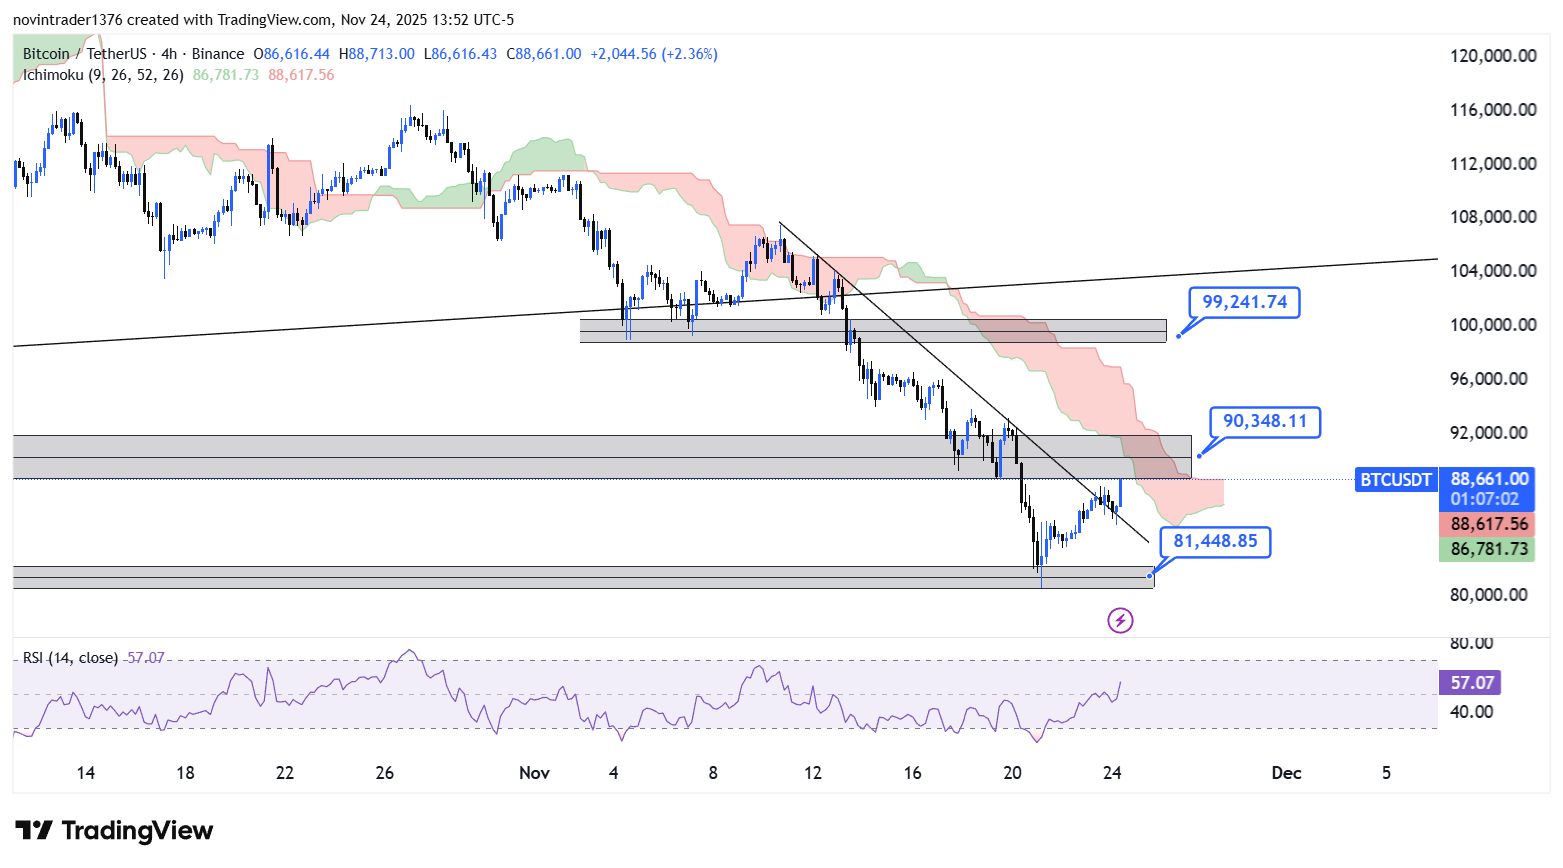
Task: Click the 01:07:02 candle countdown timer
Action: click(1485, 499)
